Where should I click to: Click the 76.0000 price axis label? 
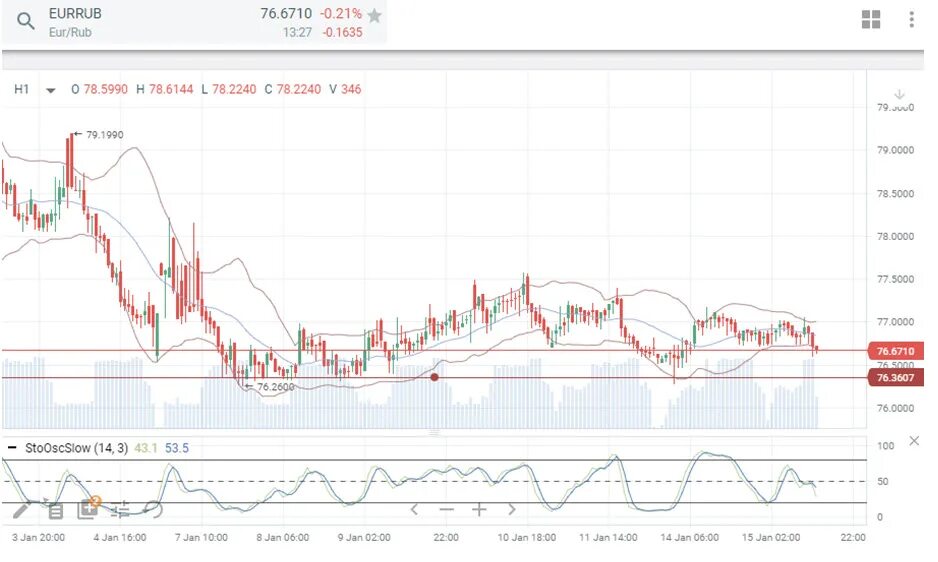(x=895, y=408)
